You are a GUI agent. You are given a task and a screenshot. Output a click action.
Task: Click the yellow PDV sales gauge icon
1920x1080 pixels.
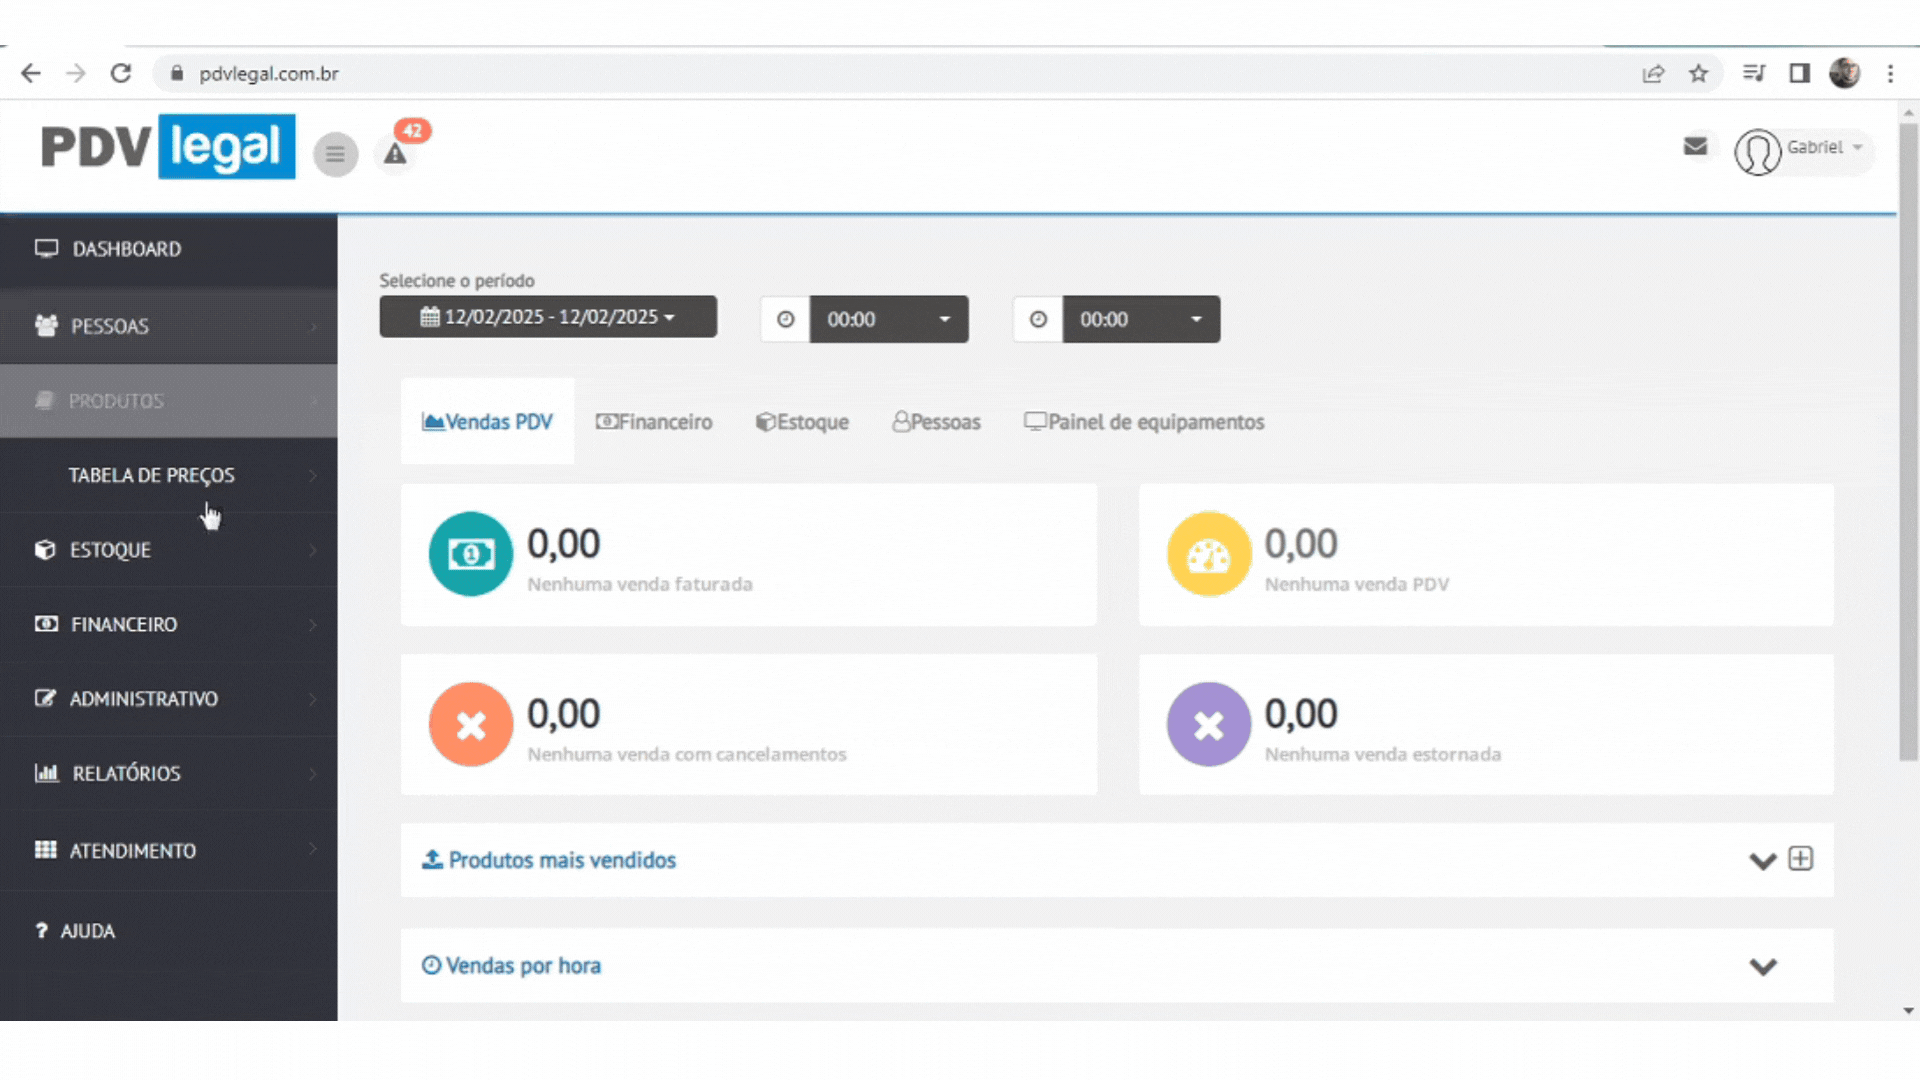point(1208,554)
